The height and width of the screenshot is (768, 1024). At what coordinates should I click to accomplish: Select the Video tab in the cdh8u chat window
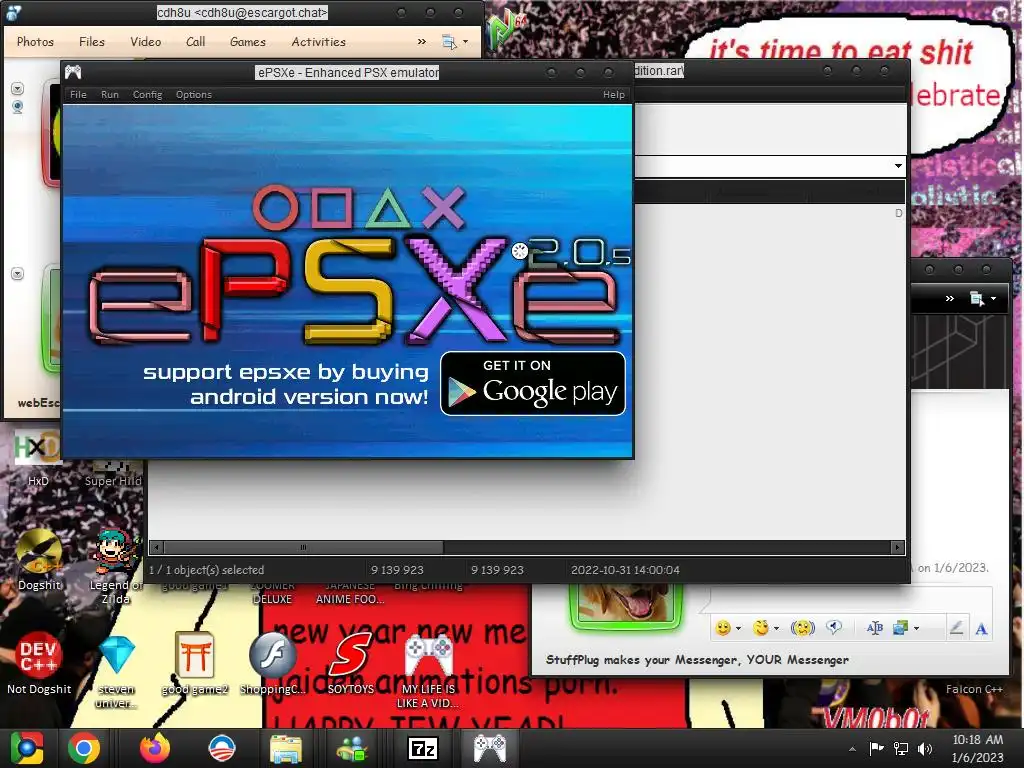tap(145, 42)
